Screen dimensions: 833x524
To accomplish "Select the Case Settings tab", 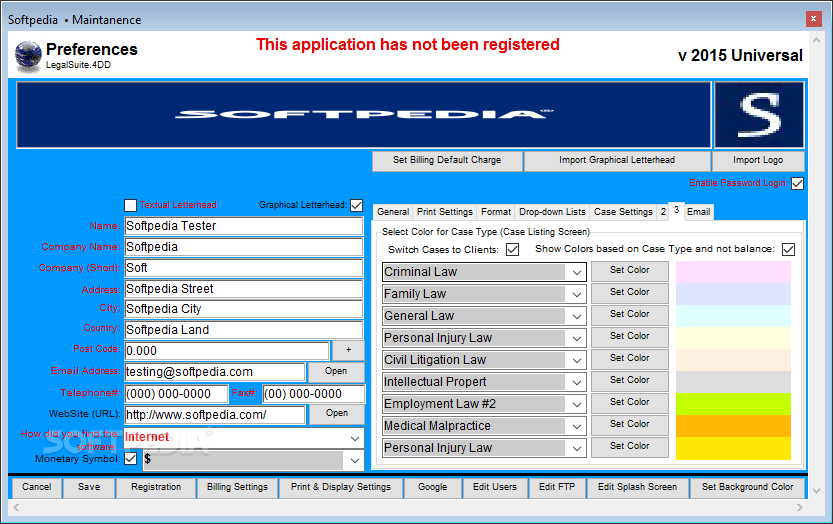I will [623, 212].
